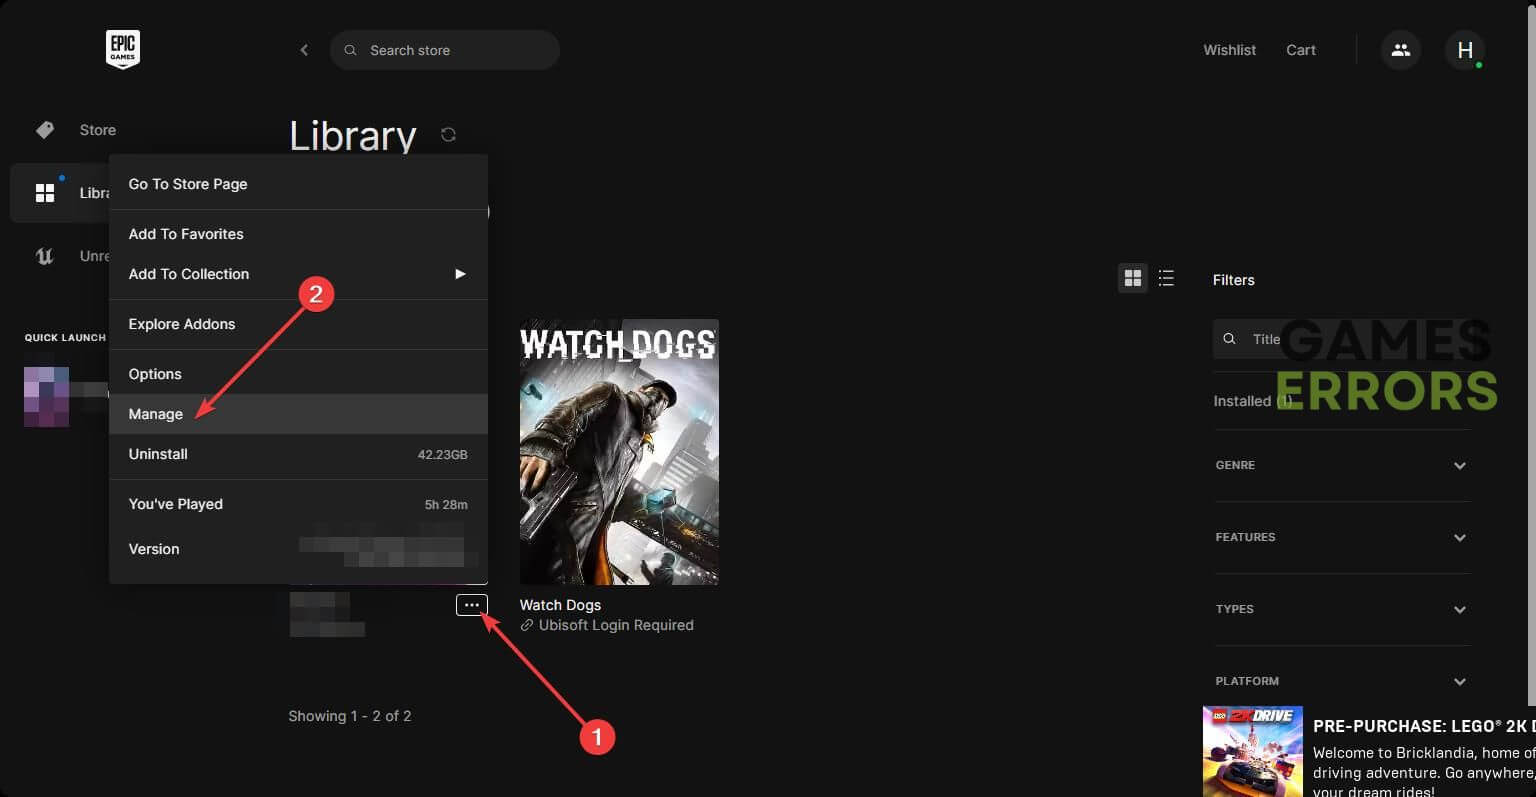Click the Epic Games logo

click(x=122, y=49)
